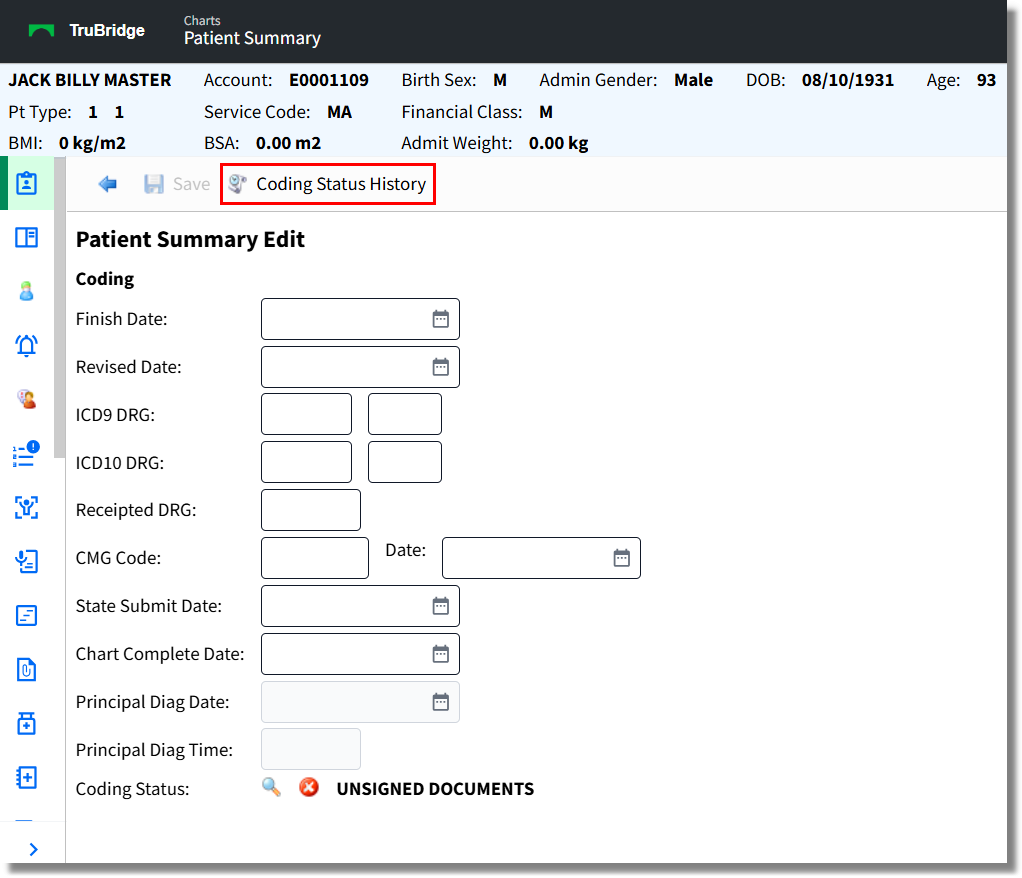Open the two-panel chart view sidebar icon
1022x878 pixels.
(x=27, y=237)
